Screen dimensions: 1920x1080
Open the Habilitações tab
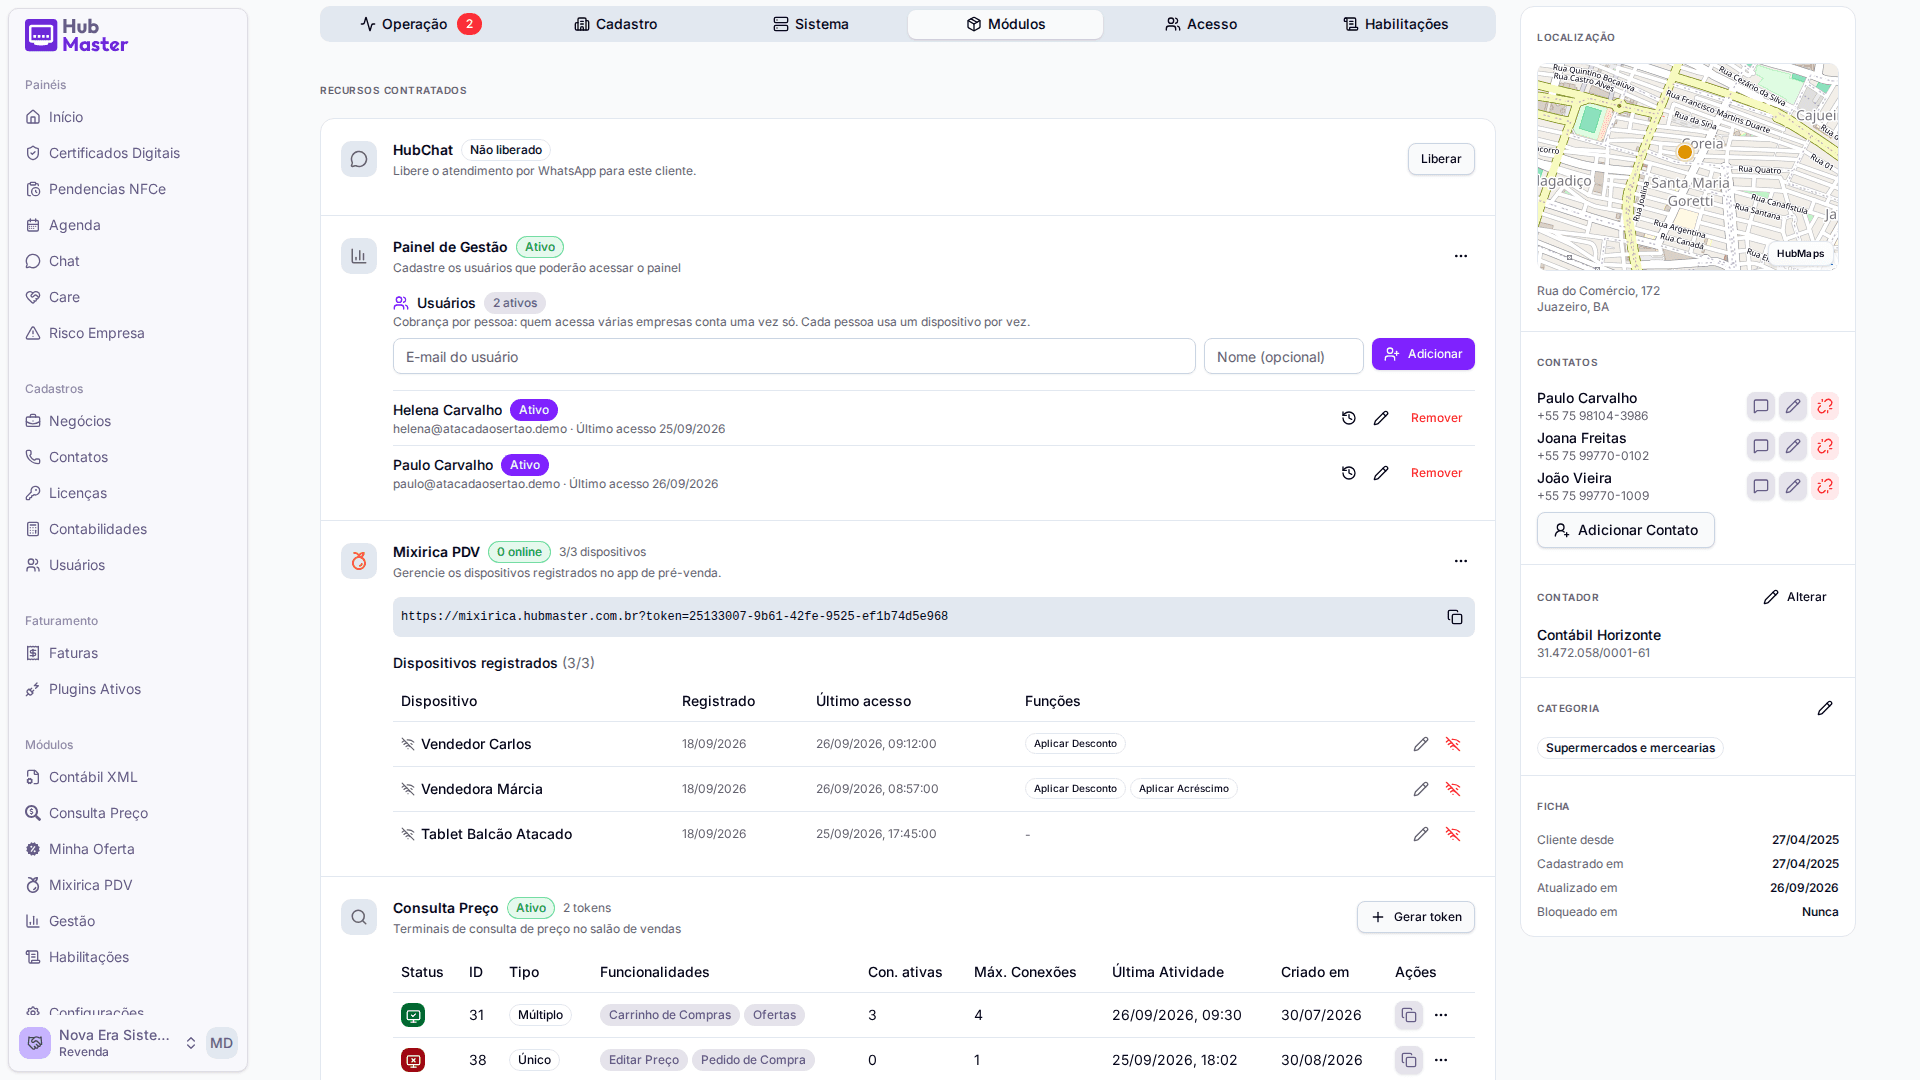click(1396, 24)
